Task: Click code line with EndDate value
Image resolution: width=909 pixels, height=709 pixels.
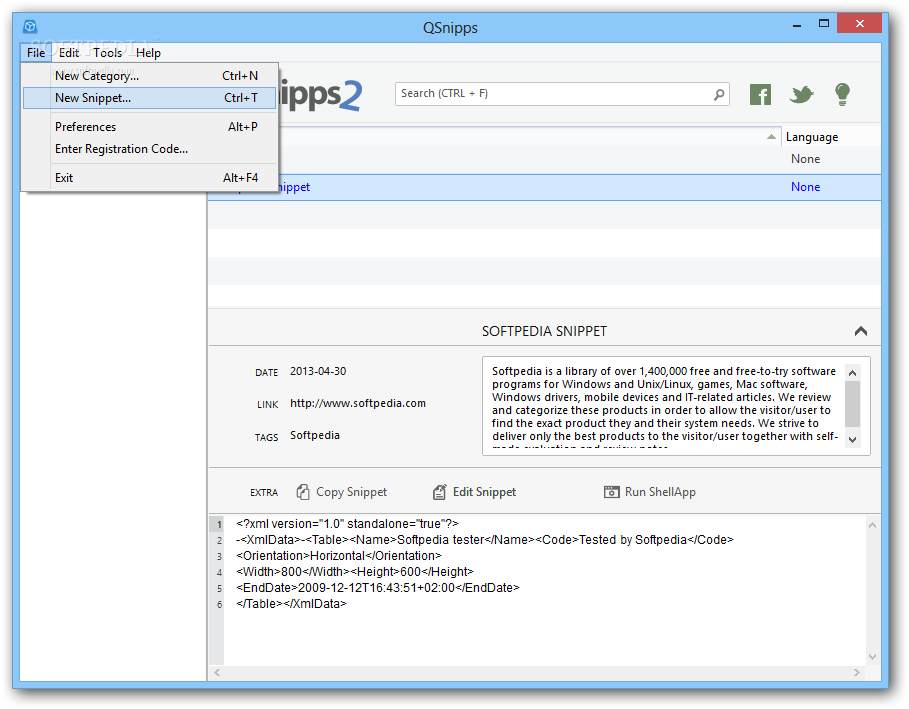Action: [377, 588]
